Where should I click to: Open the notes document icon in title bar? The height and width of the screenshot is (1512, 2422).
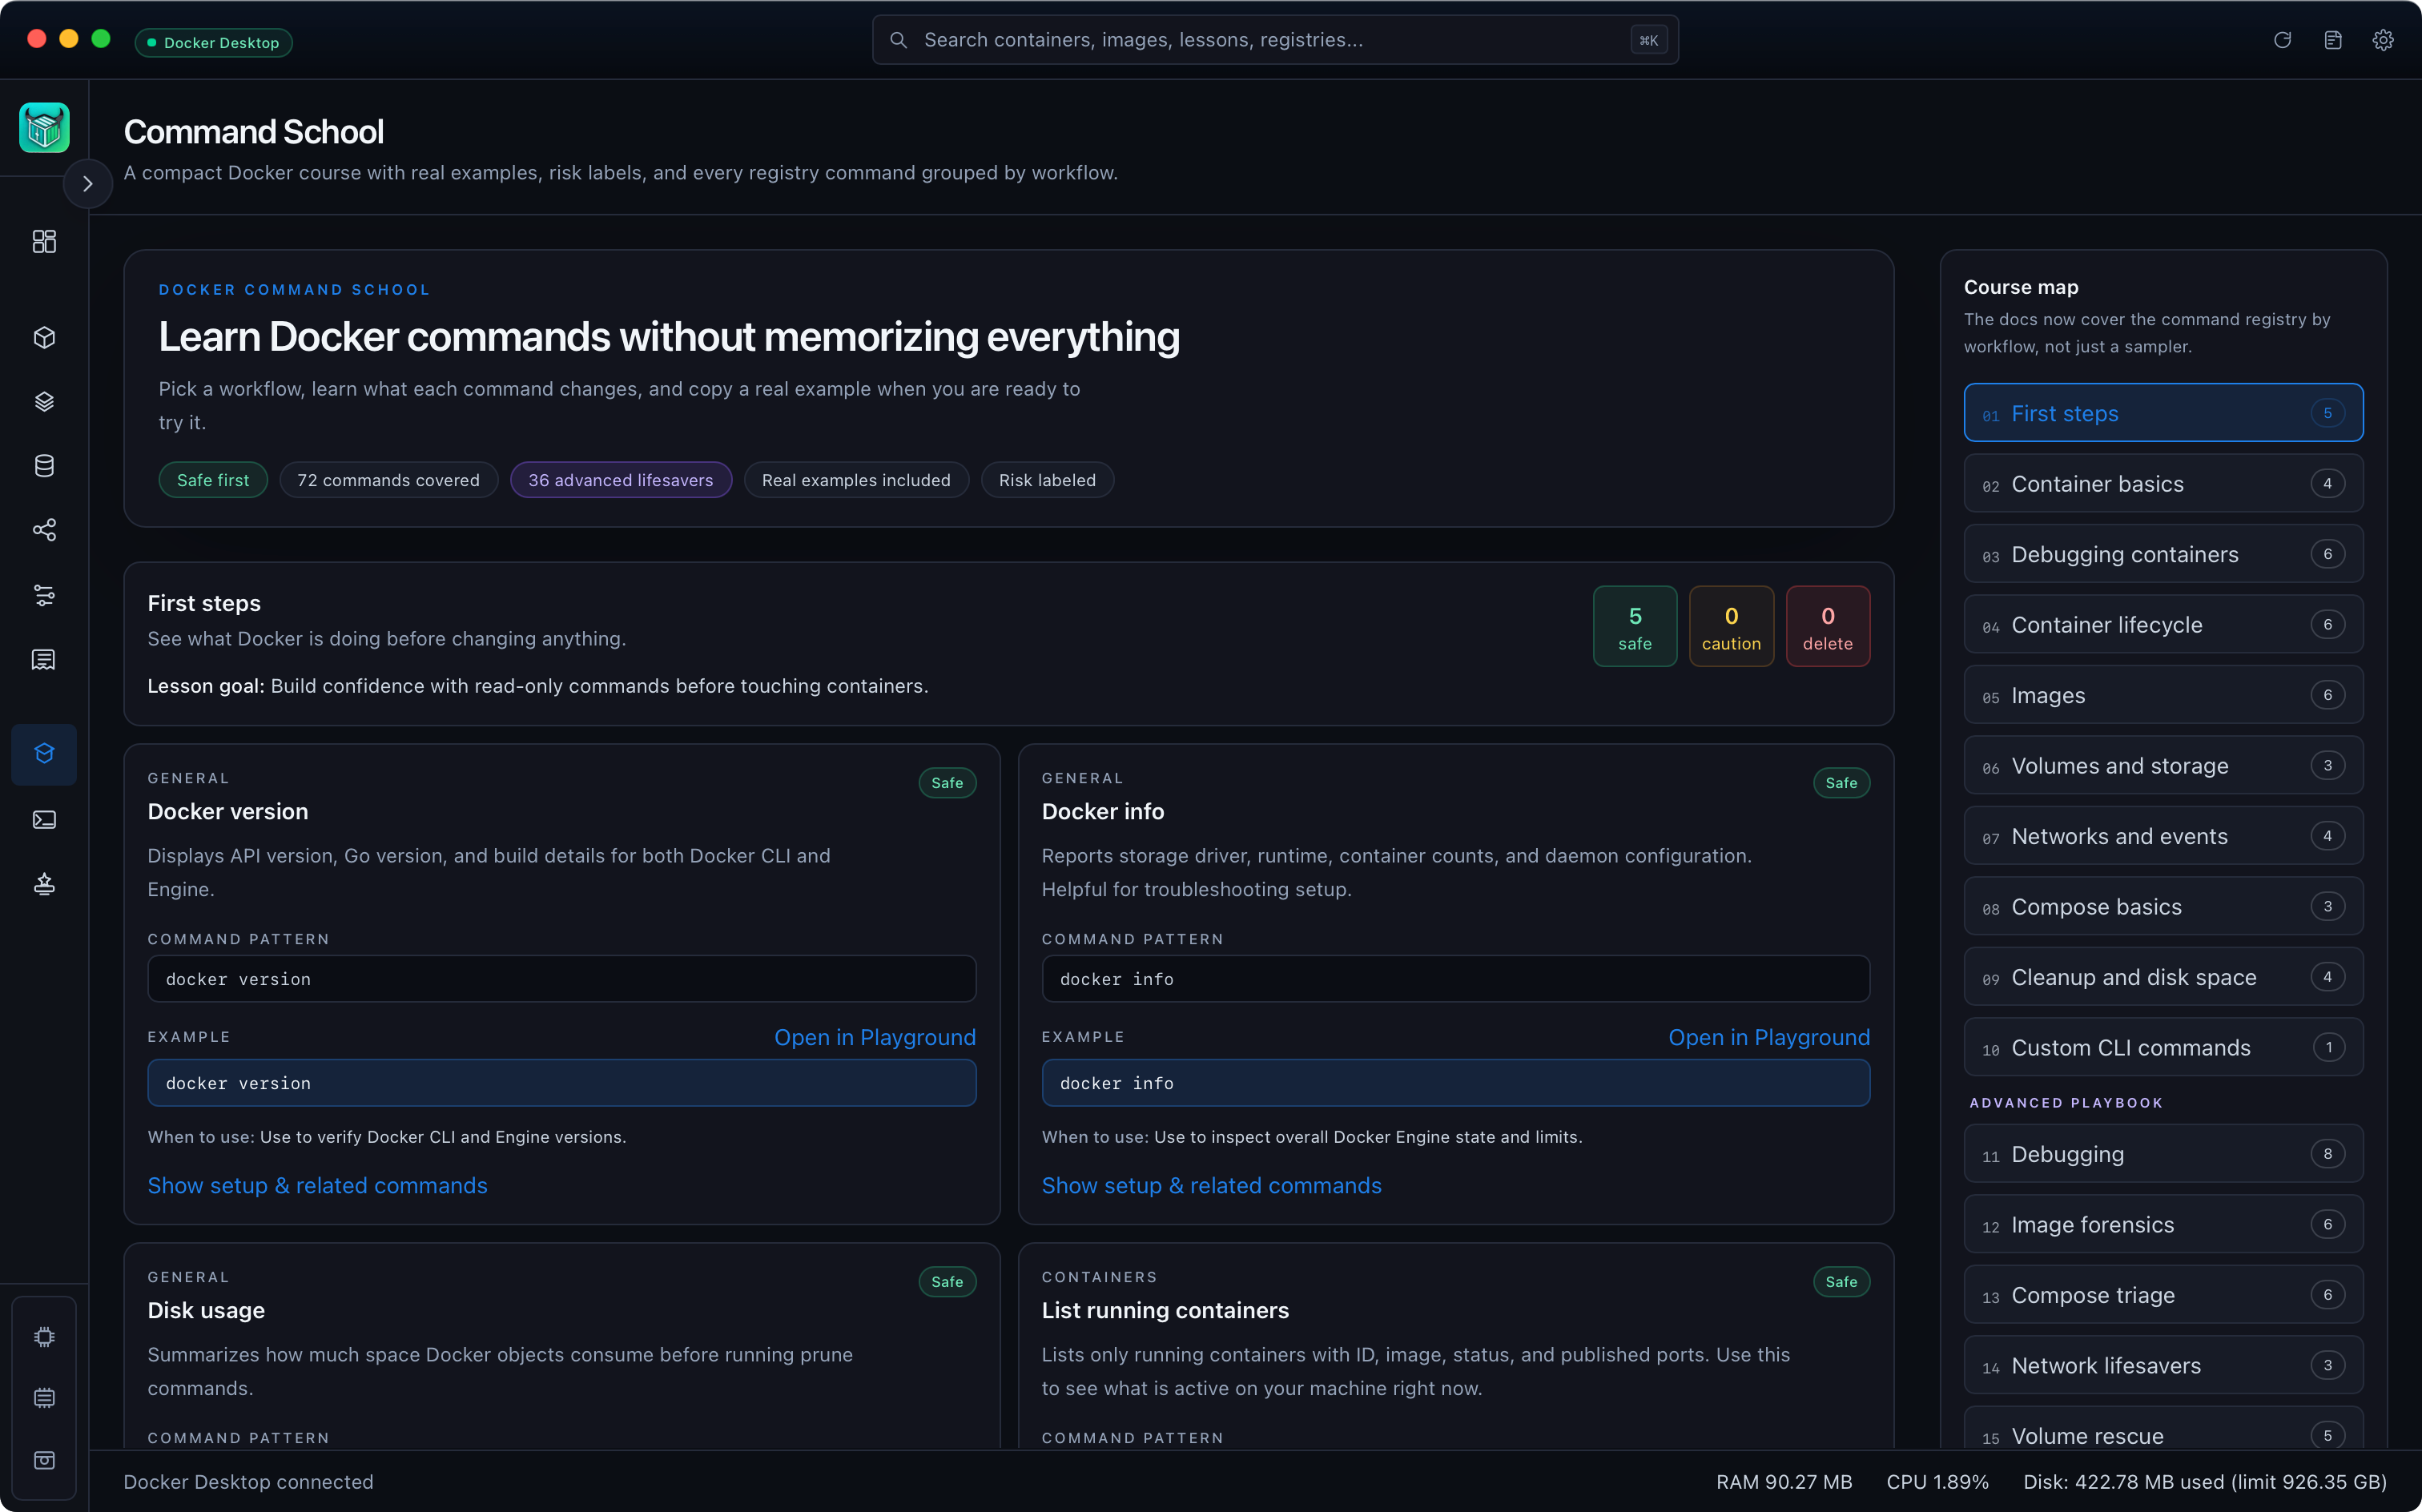tap(2333, 40)
